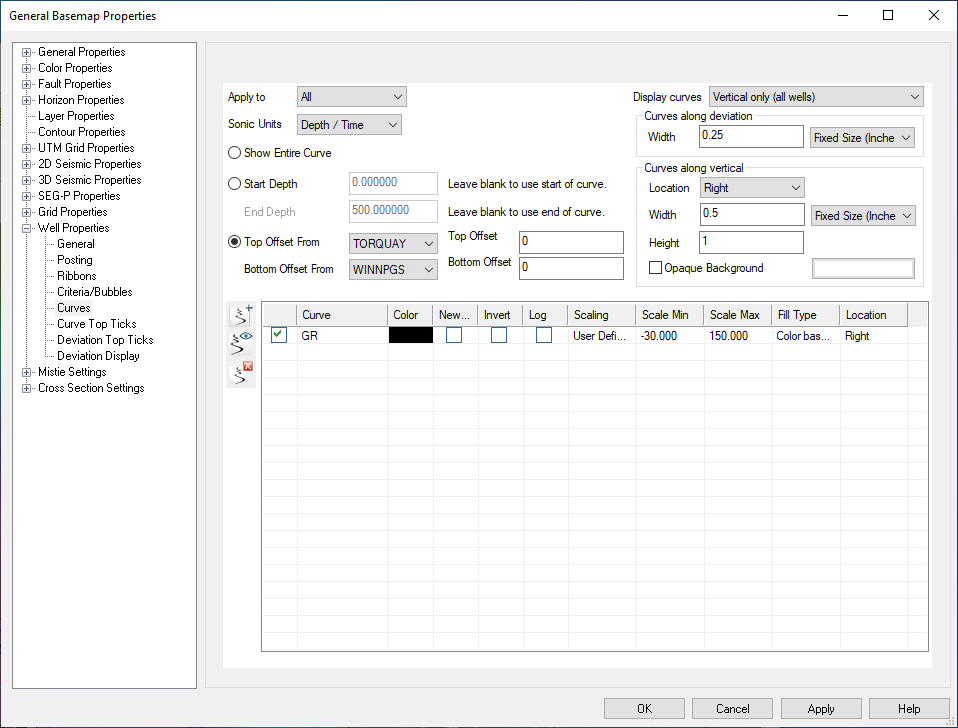Open Deviation Display in the tree

pyautogui.click(x=98, y=356)
